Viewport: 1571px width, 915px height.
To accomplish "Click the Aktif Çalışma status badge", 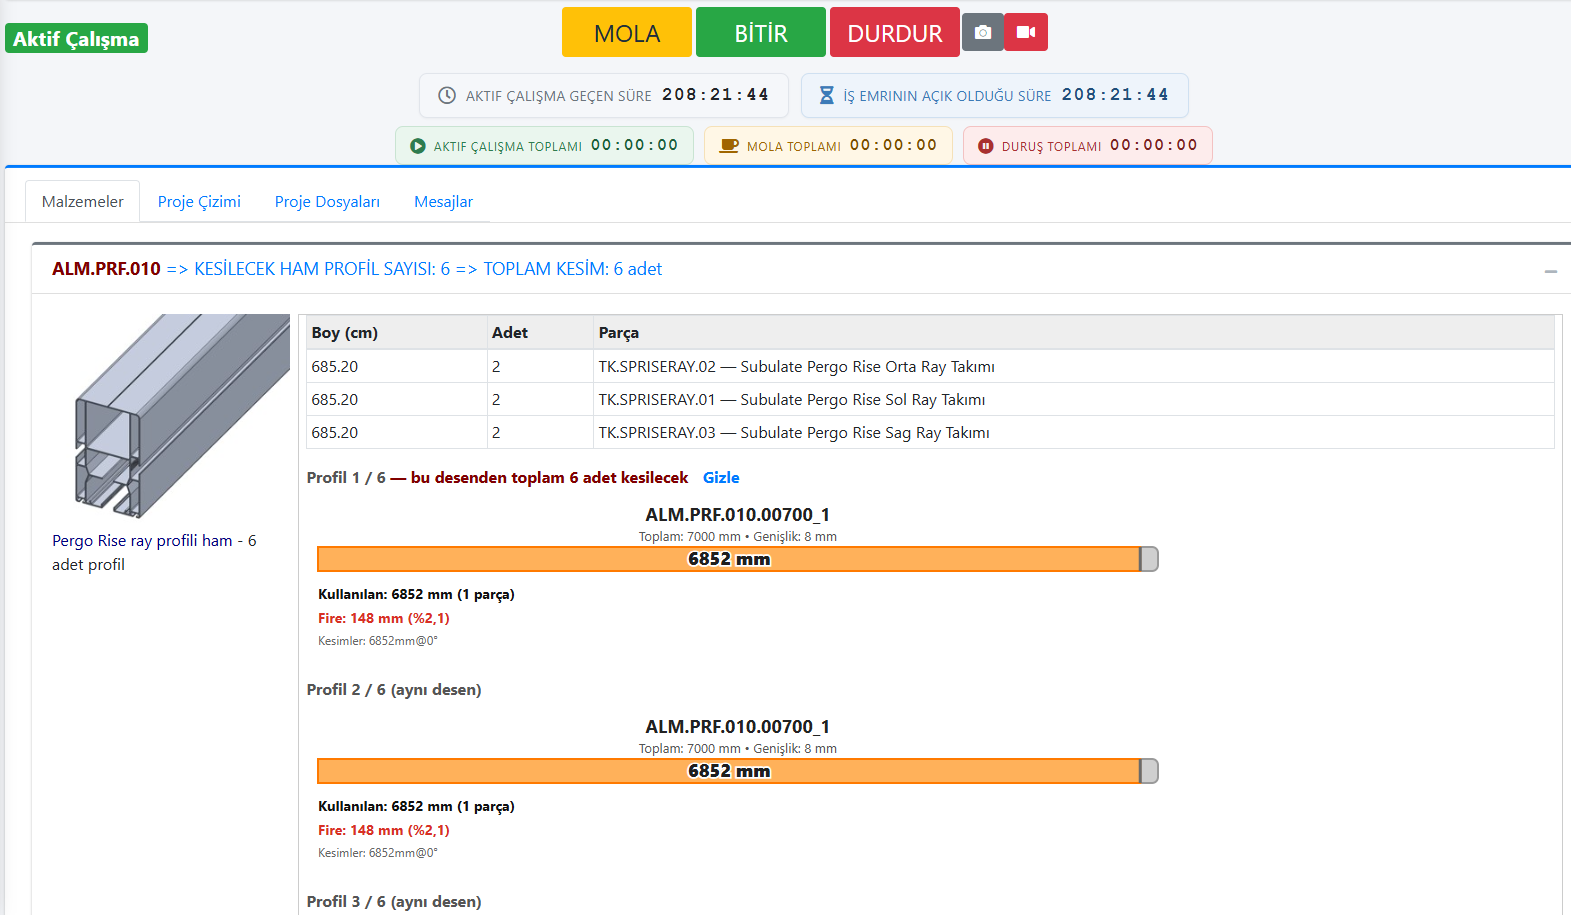I will coord(76,39).
